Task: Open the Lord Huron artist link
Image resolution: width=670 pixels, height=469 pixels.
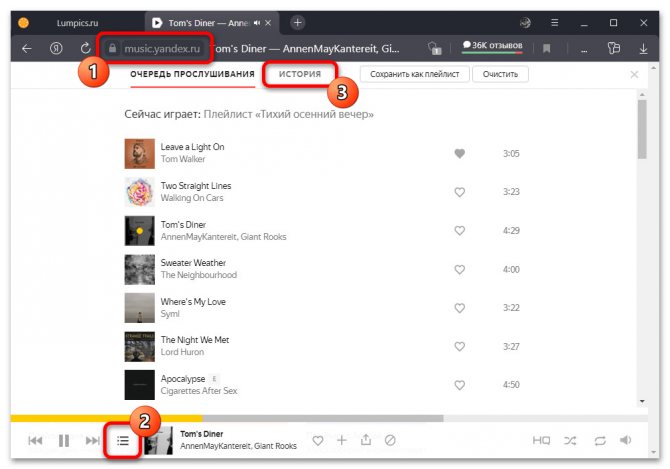Action: (x=182, y=352)
